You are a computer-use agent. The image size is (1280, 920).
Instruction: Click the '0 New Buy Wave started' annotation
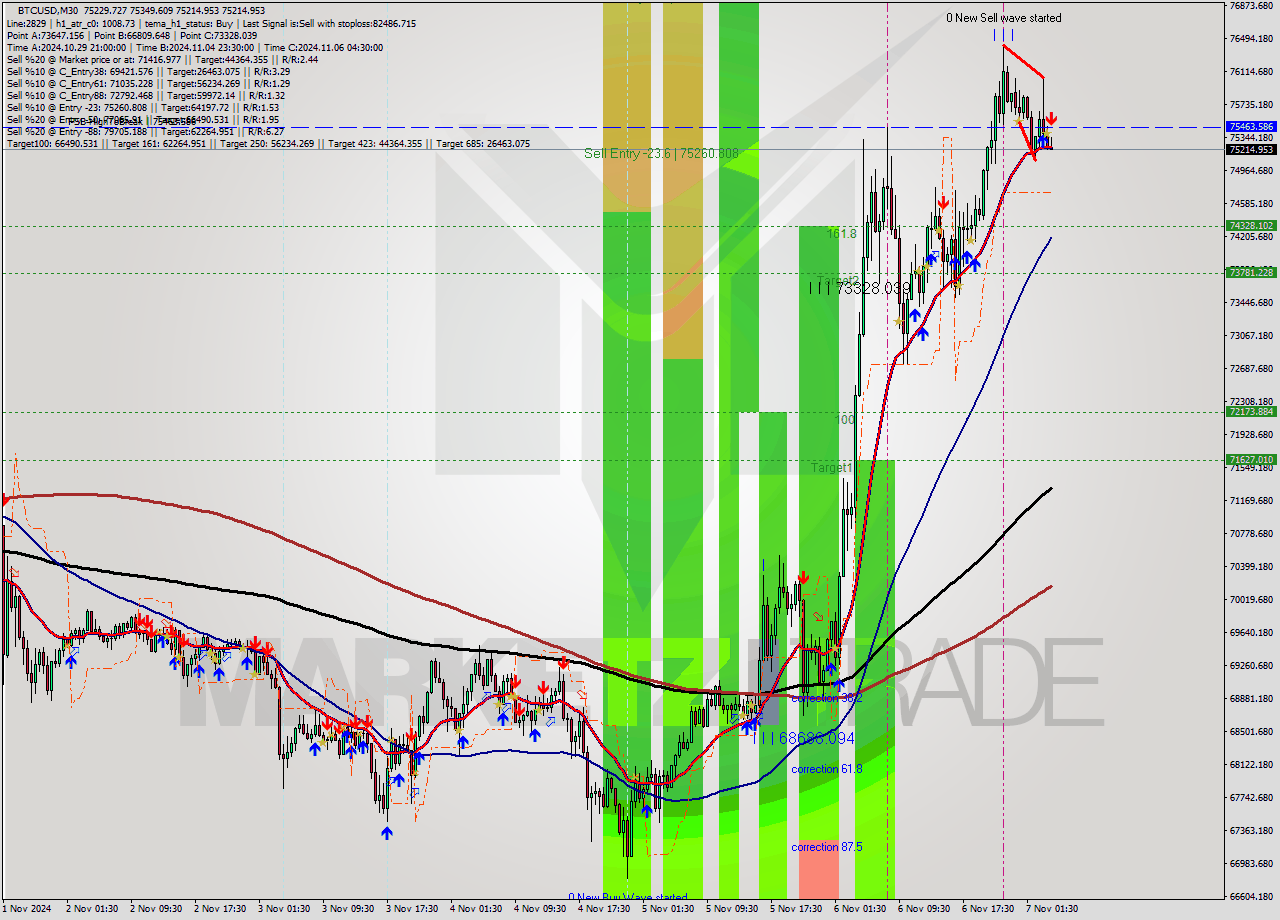628,897
